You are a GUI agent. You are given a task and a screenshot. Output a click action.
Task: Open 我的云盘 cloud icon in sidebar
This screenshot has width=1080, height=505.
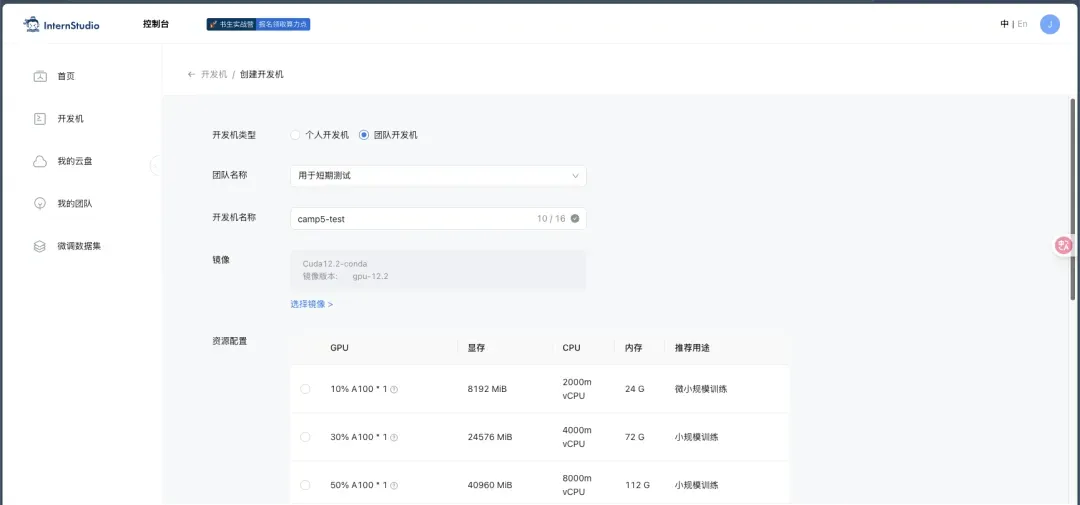pos(40,162)
